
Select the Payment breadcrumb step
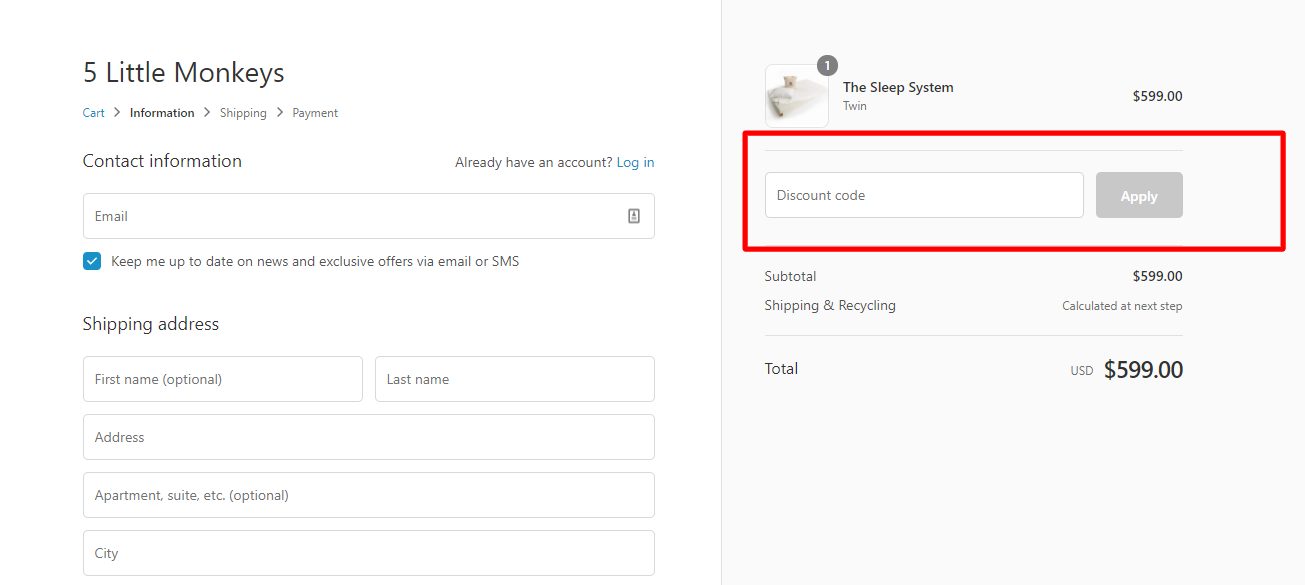click(x=315, y=113)
